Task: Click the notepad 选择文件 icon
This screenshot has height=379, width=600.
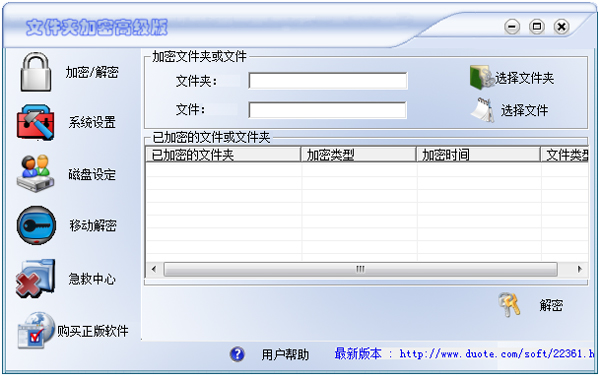Action: [x=483, y=110]
